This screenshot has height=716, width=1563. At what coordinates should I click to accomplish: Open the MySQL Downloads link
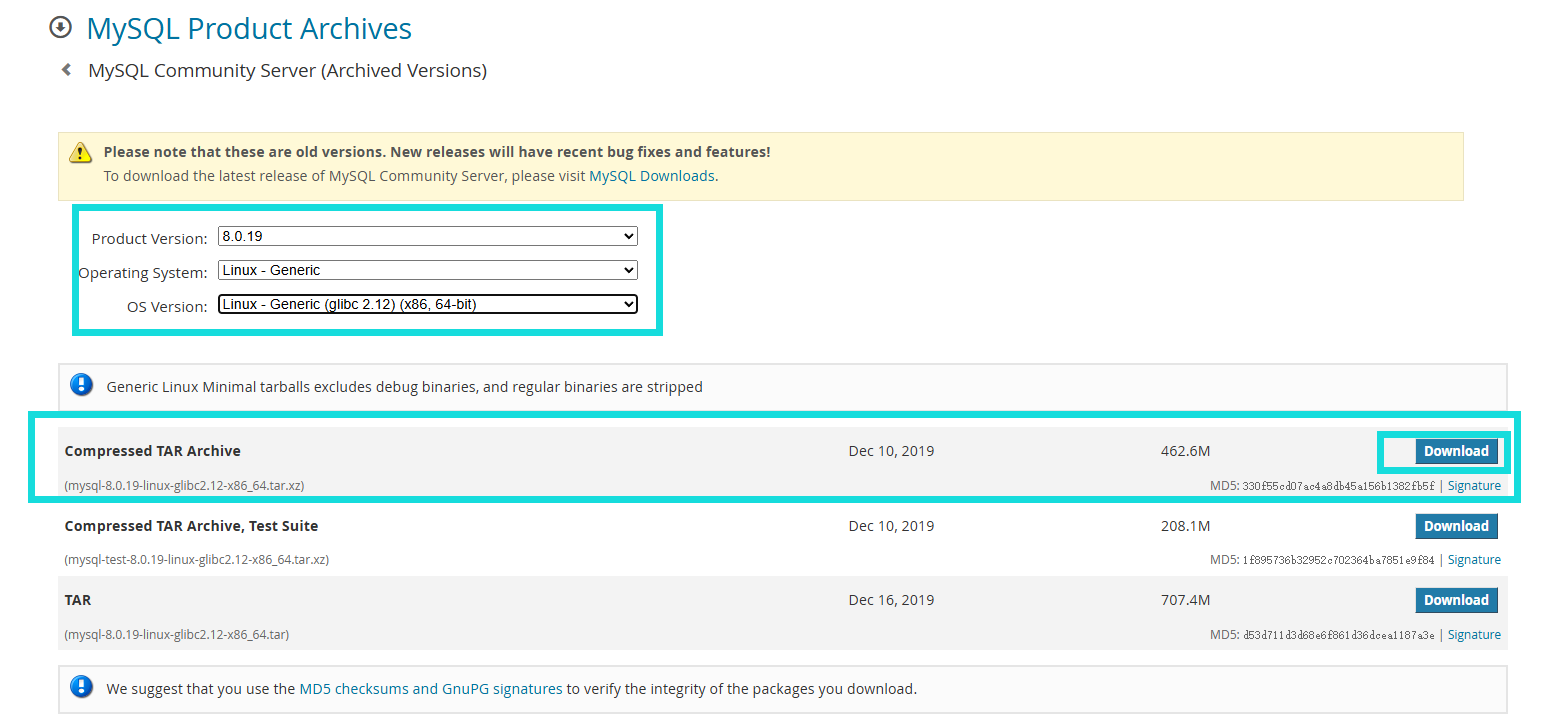[652, 176]
